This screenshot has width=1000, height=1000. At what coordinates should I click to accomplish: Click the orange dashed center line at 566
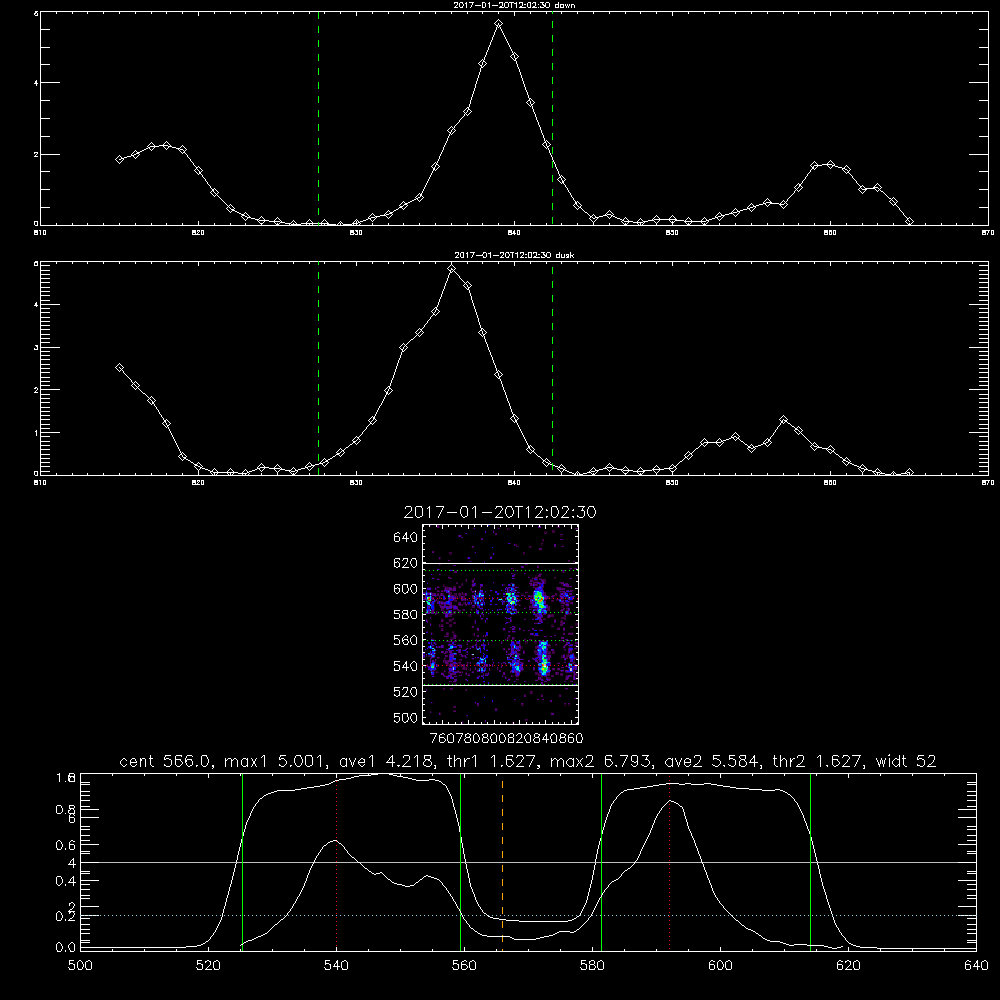coord(503,861)
